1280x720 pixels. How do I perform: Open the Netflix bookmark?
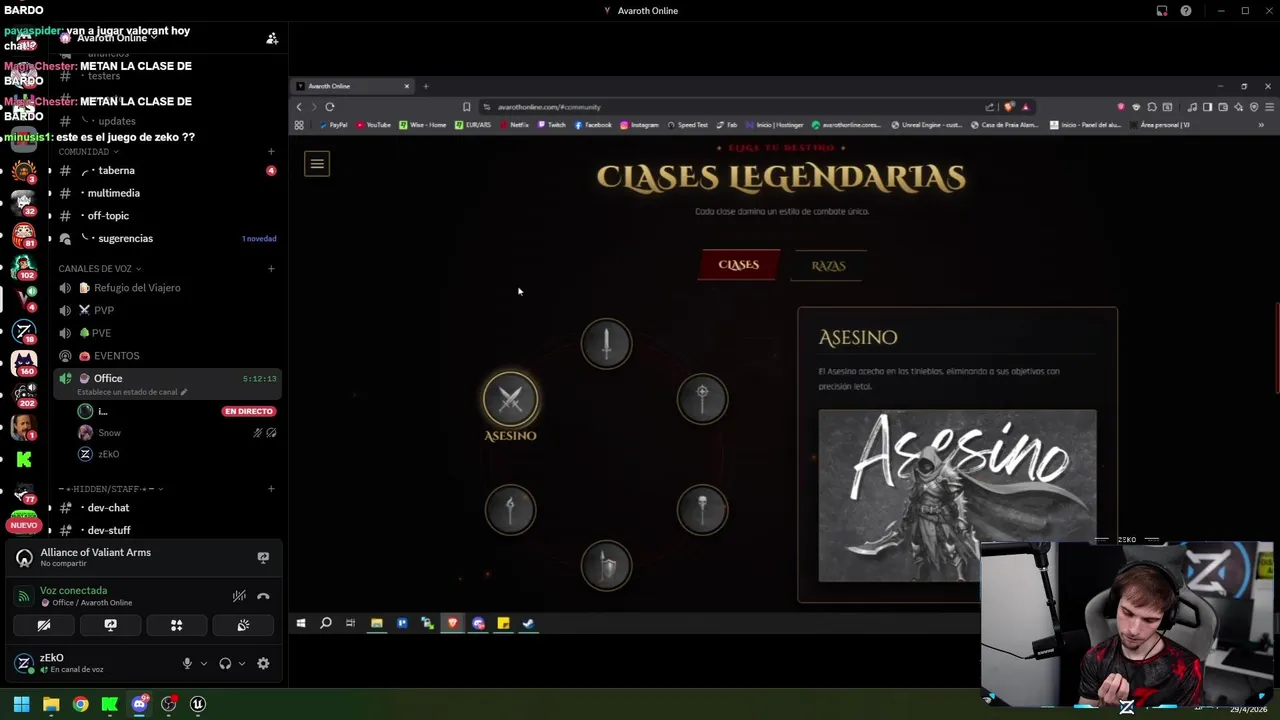513,125
